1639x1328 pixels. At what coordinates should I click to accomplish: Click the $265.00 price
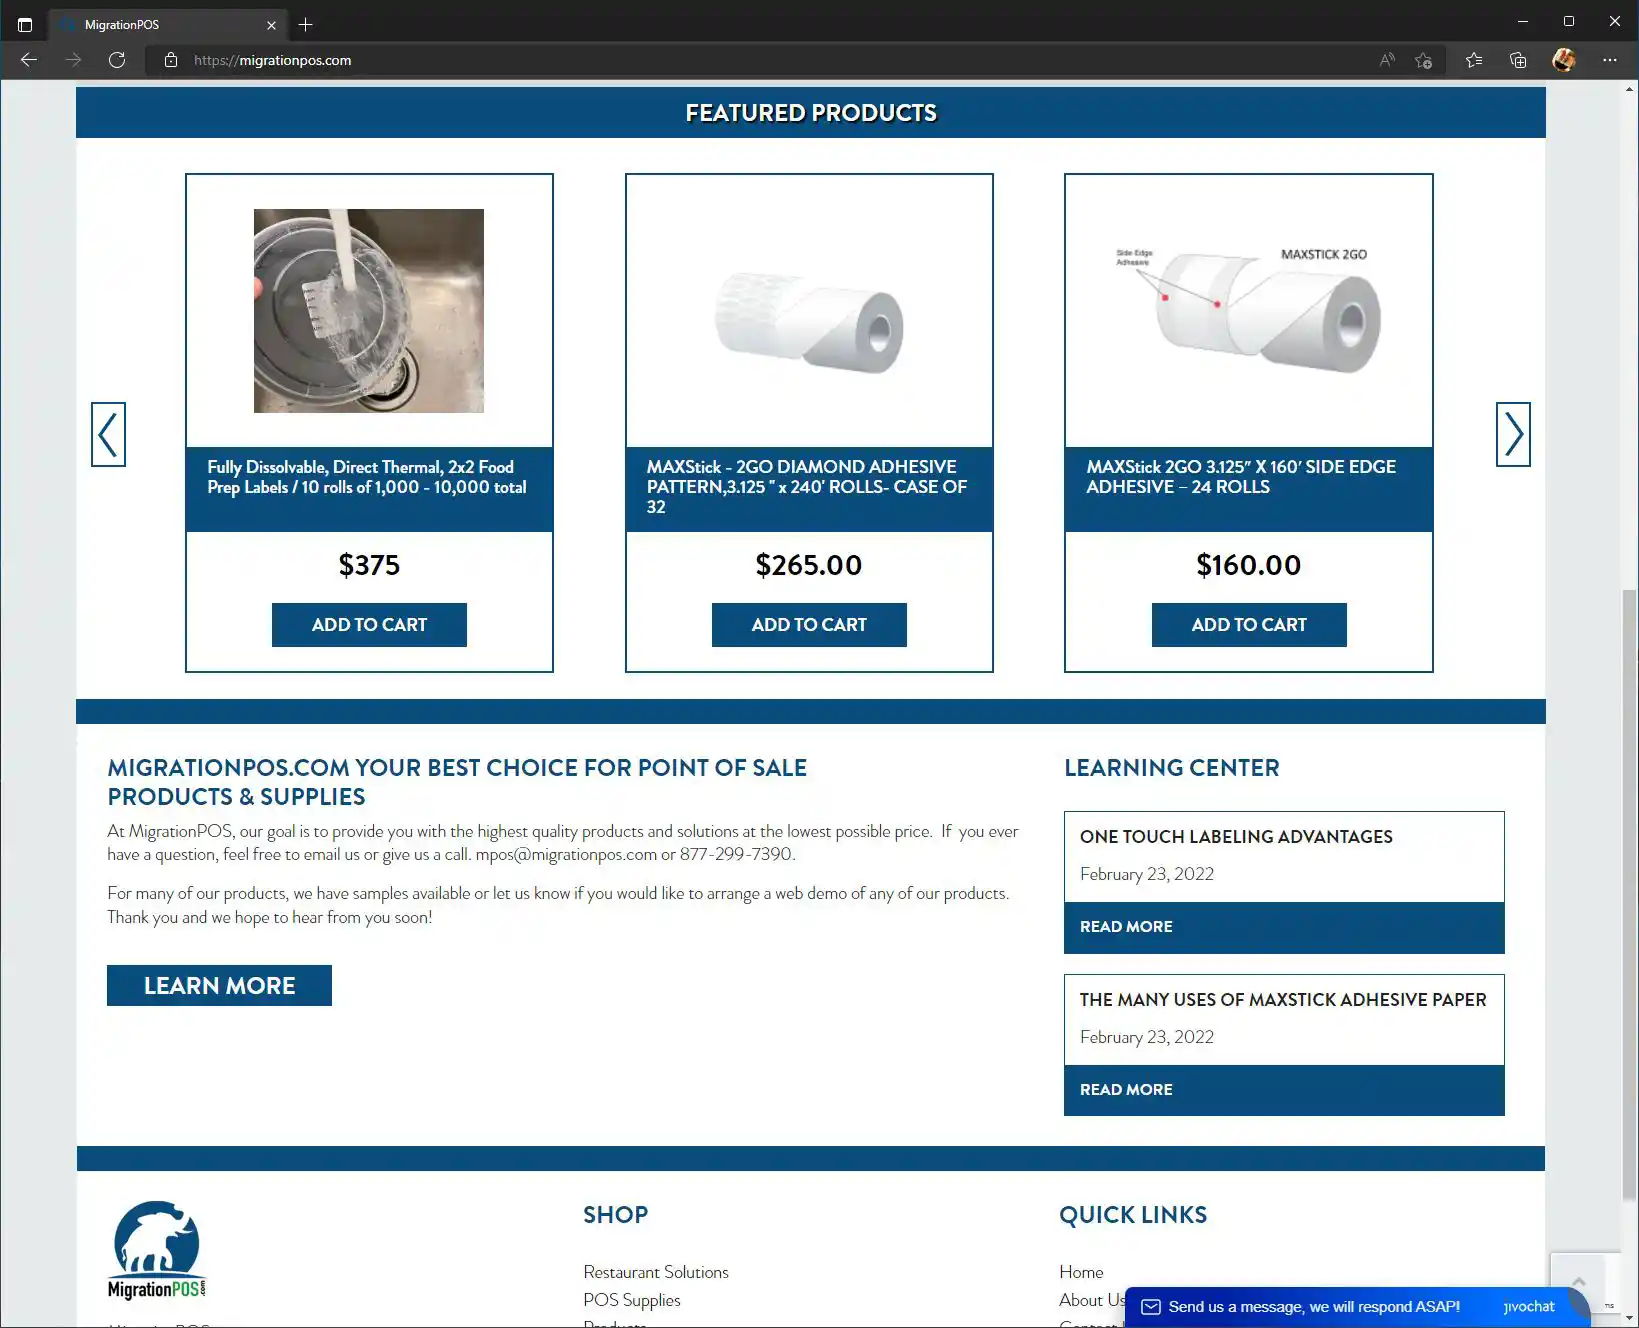tap(809, 565)
